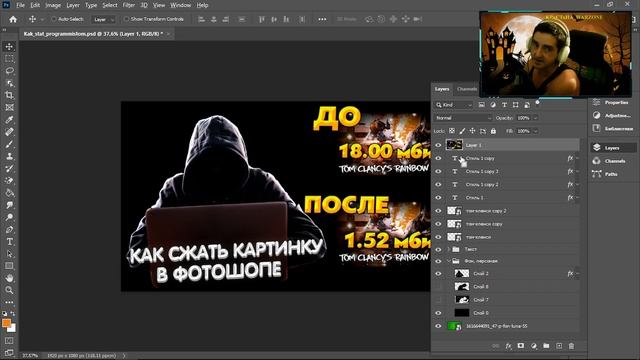Collapse the Фон, персонаж group
640x360 pixels.
[449, 261]
